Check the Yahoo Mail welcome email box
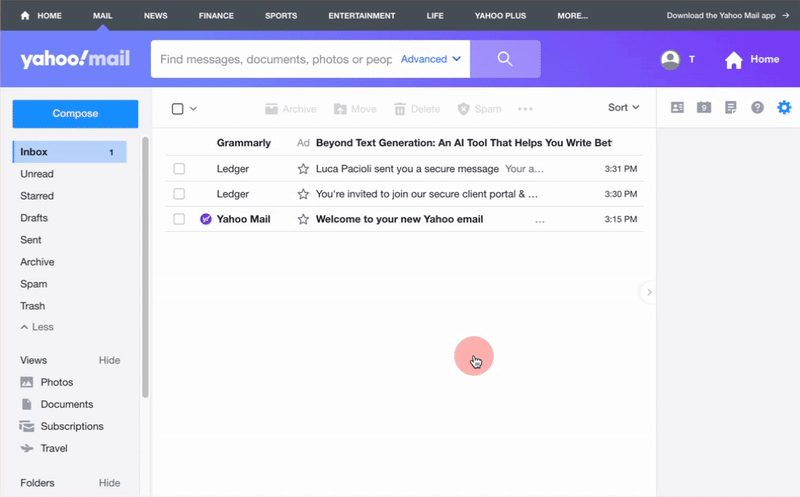 point(179,219)
